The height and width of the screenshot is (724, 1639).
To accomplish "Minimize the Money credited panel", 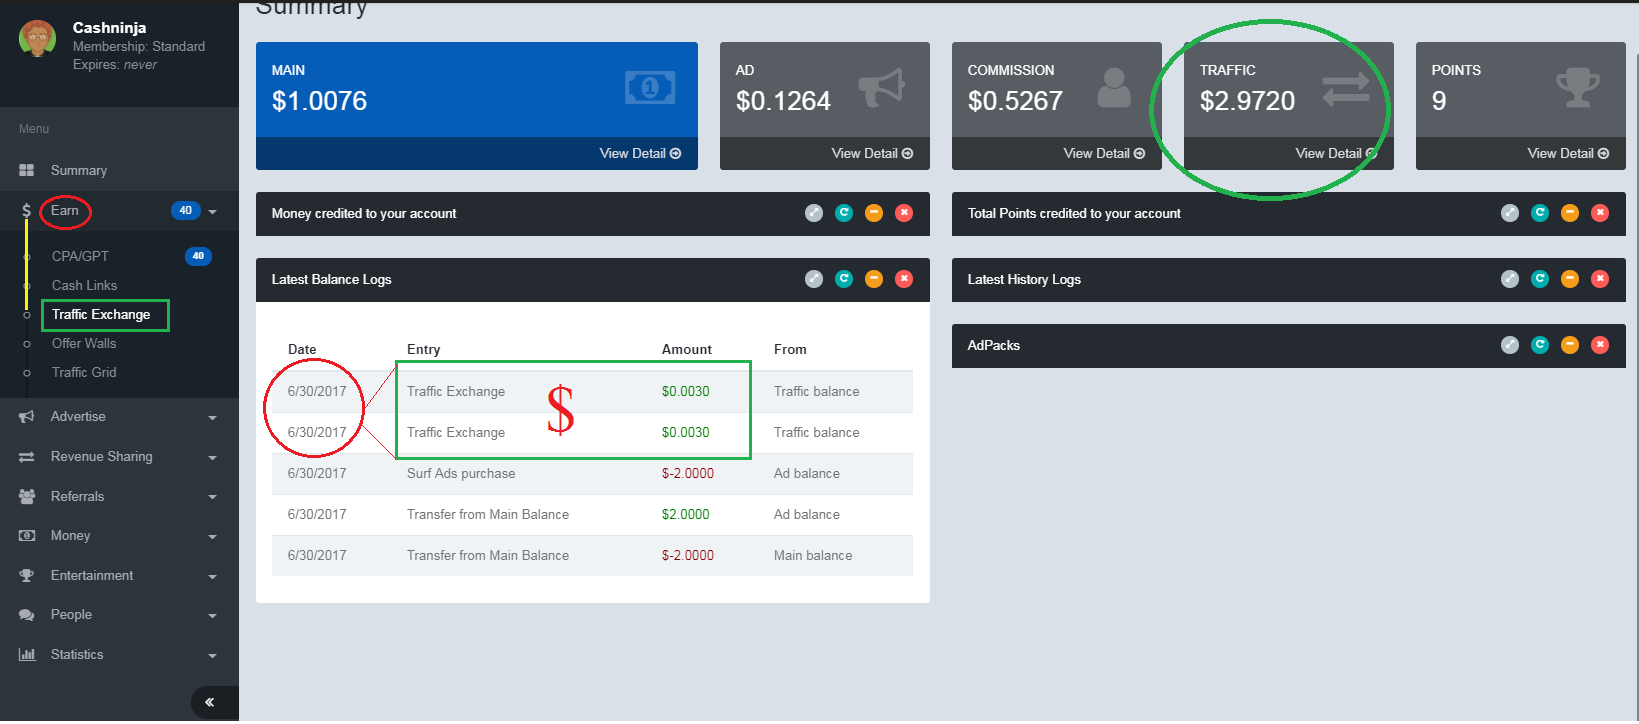I will pos(874,213).
